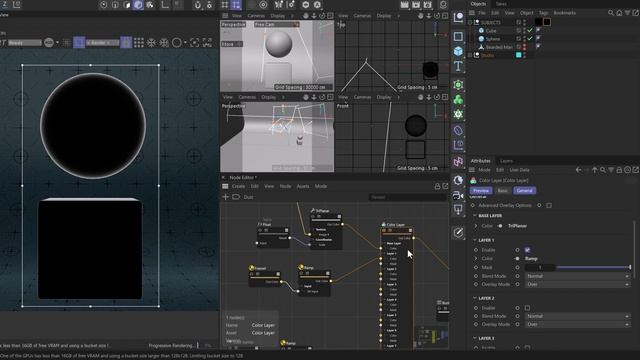The image size is (640, 360).
Task: Toggle the Advanced Overlay Options checkbox
Action: point(549,205)
